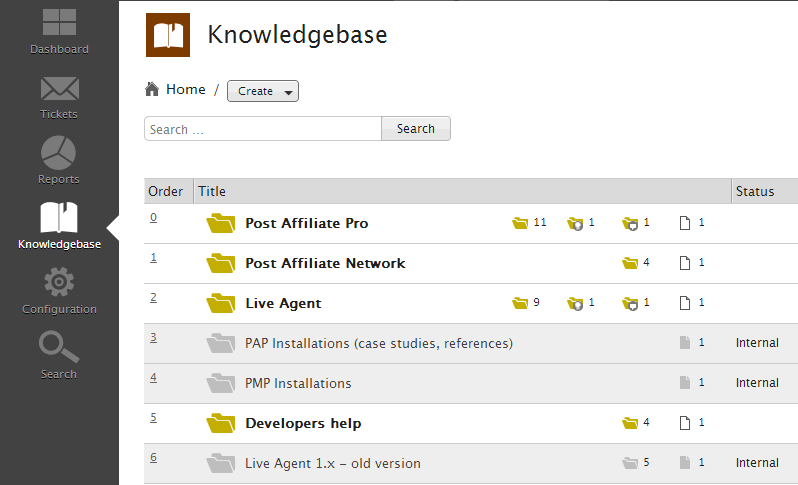
Task: Click subfolder count icon for Developers help
Action: pyautogui.click(x=629, y=423)
